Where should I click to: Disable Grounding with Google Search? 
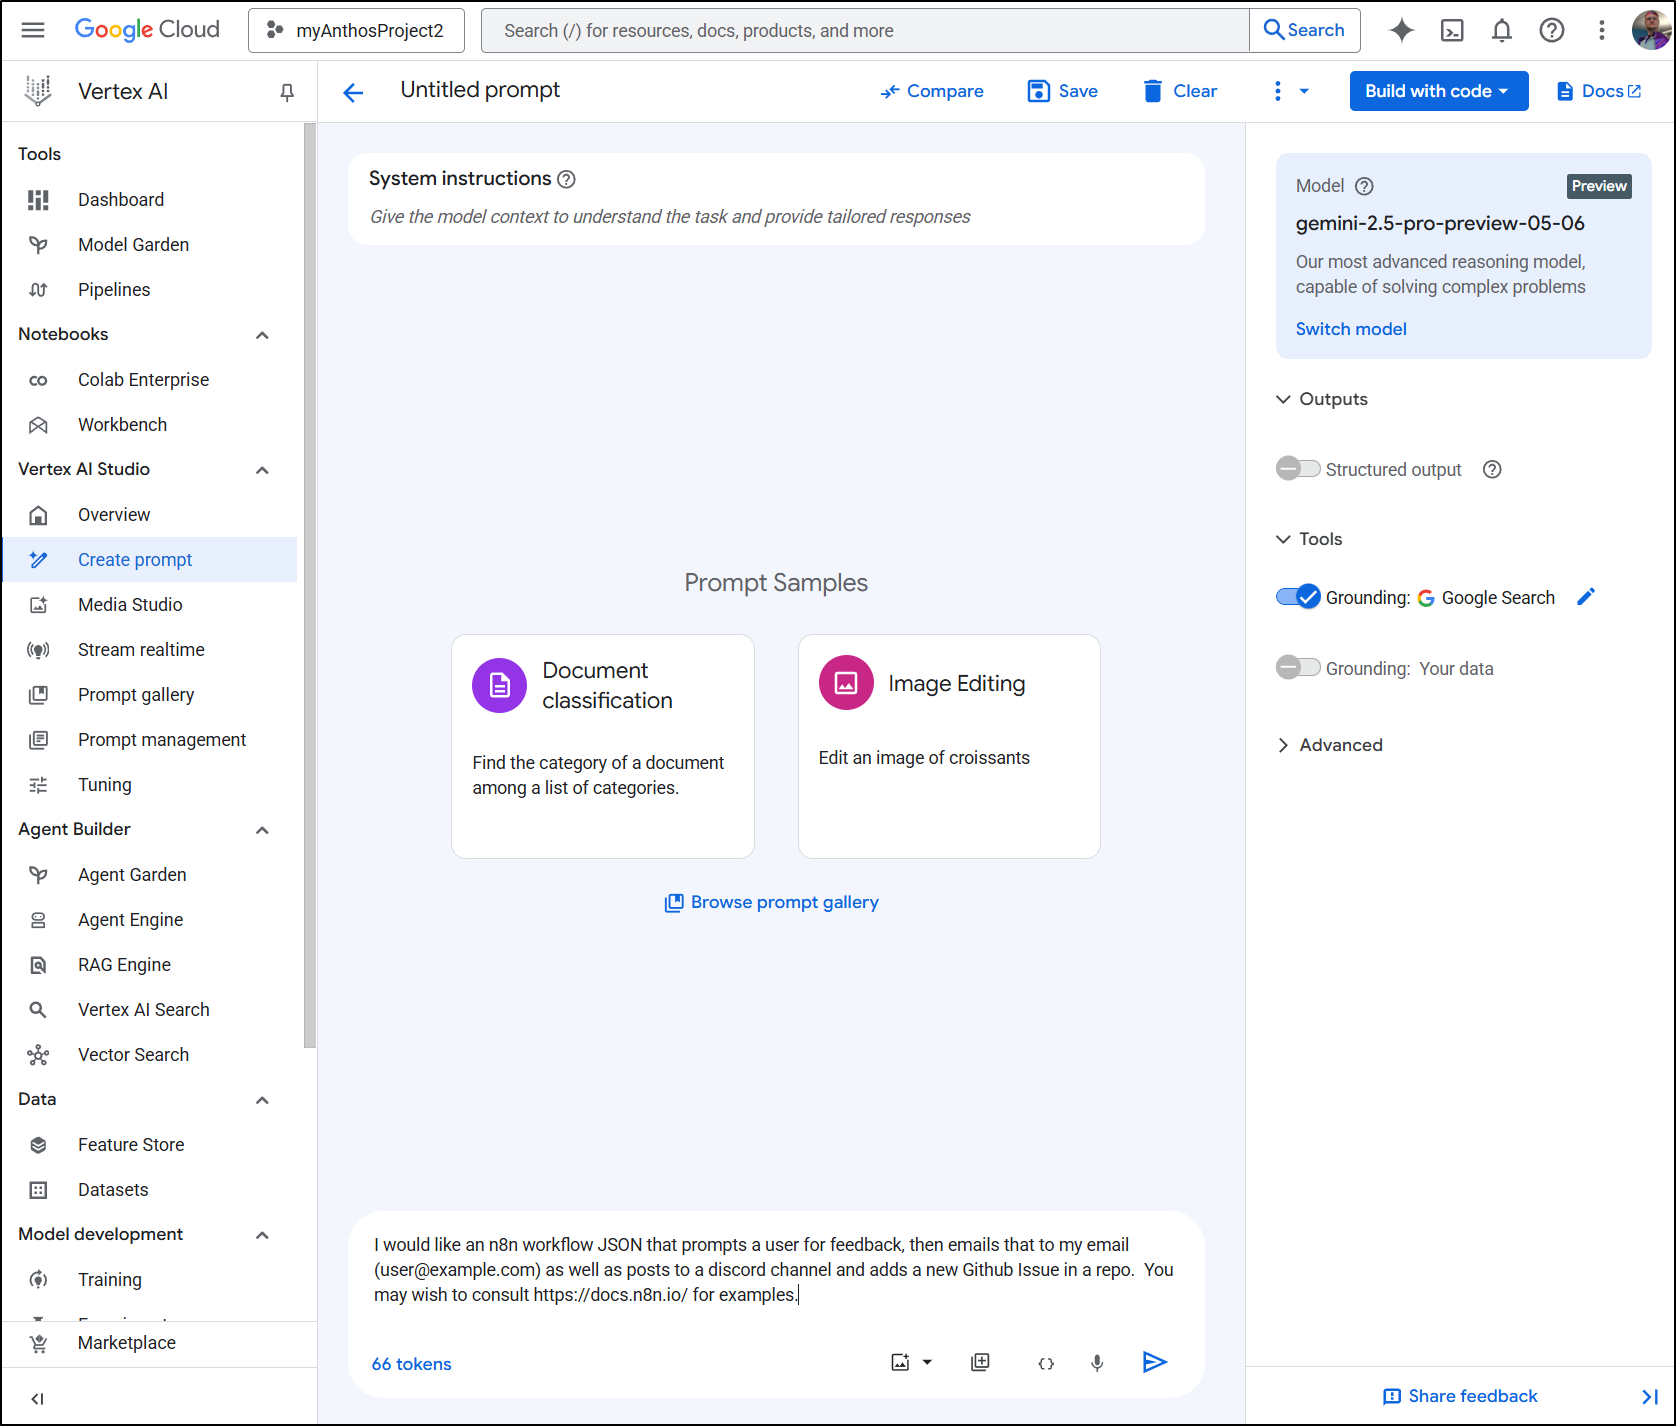coord(1298,597)
